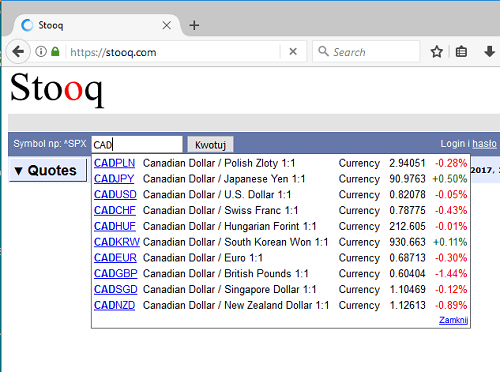Image resolution: width=500 pixels, height=372 pixels.
Task: Select the Stooq tab
Action: tap(97, 25)
